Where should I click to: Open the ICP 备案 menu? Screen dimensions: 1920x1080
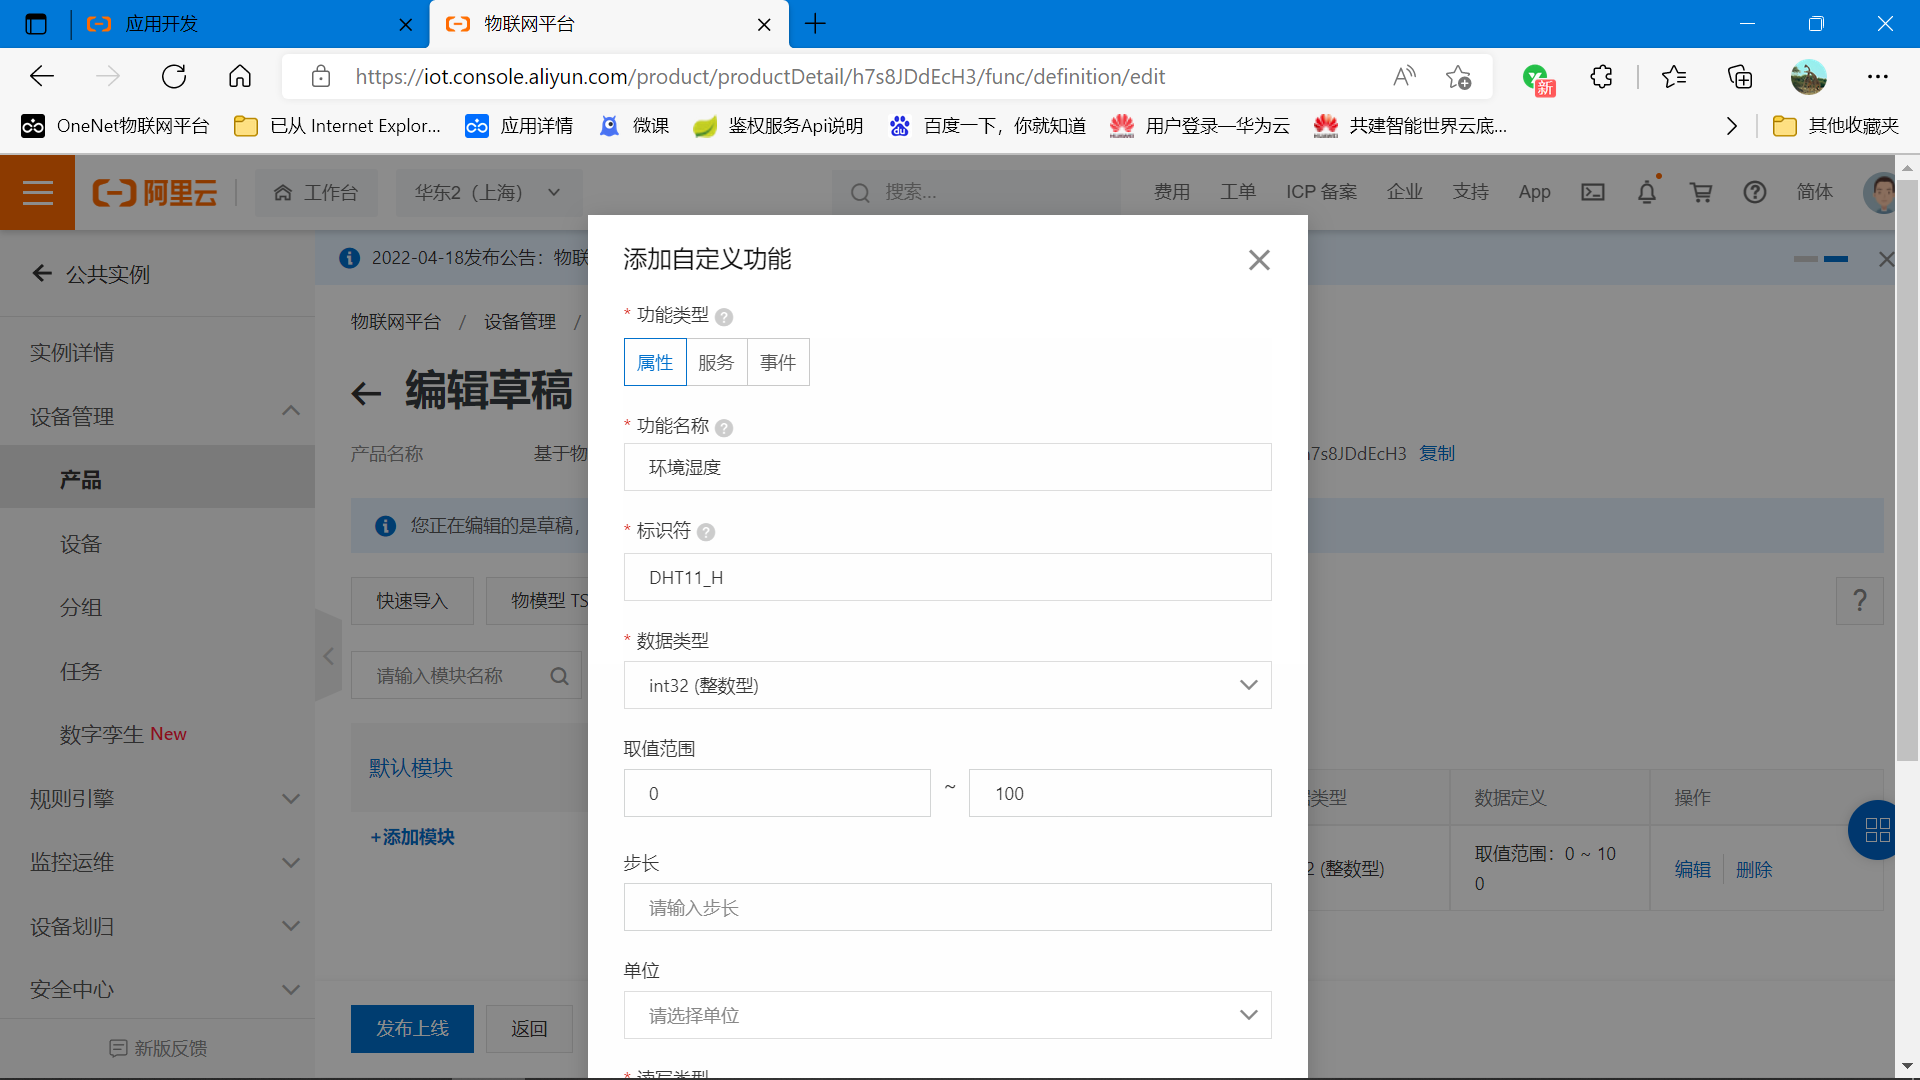click(1321, 192)
